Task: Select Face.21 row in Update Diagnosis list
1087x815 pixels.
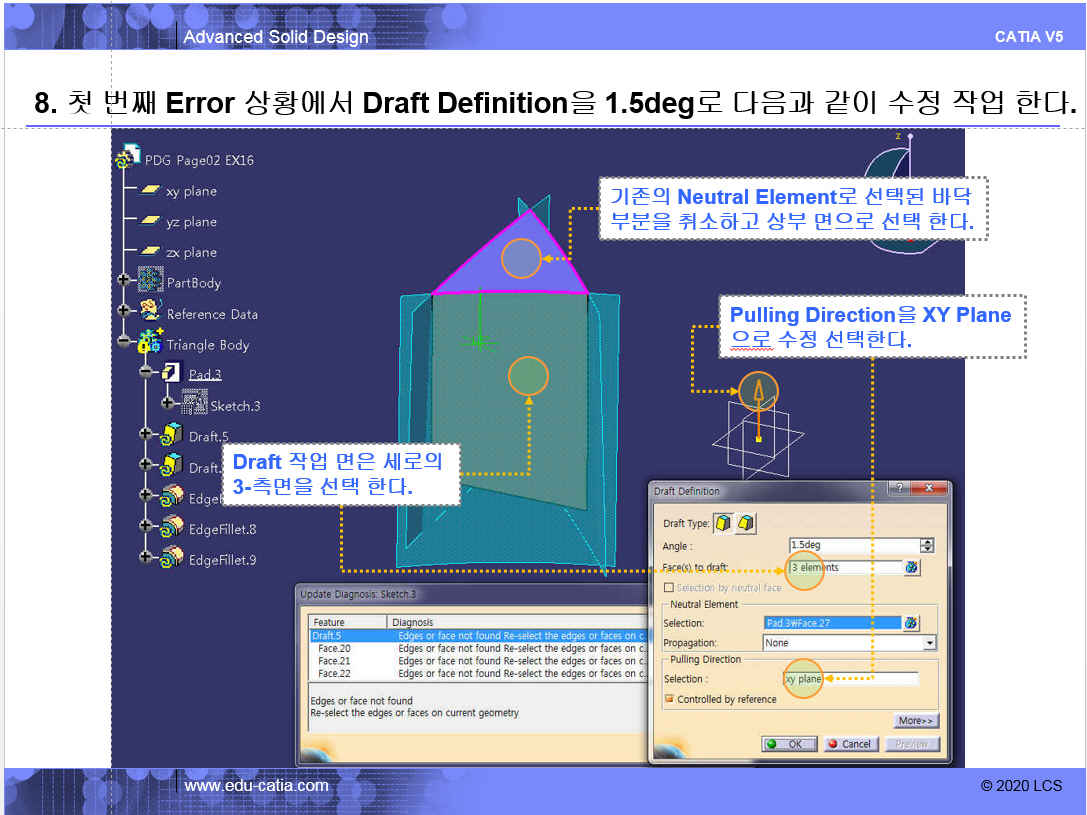Action: [x=334, y=661]
